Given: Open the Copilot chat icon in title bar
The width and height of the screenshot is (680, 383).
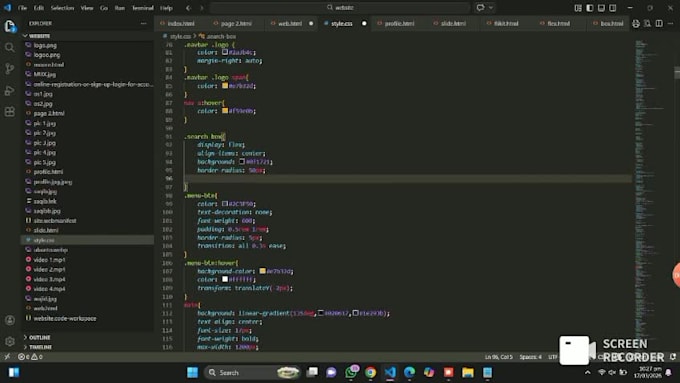Looking at the screenshot, I should coord(480,8).
